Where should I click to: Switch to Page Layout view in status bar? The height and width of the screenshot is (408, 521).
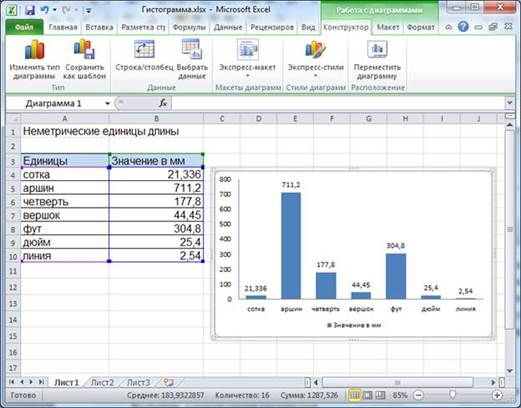tap(367, 395)
